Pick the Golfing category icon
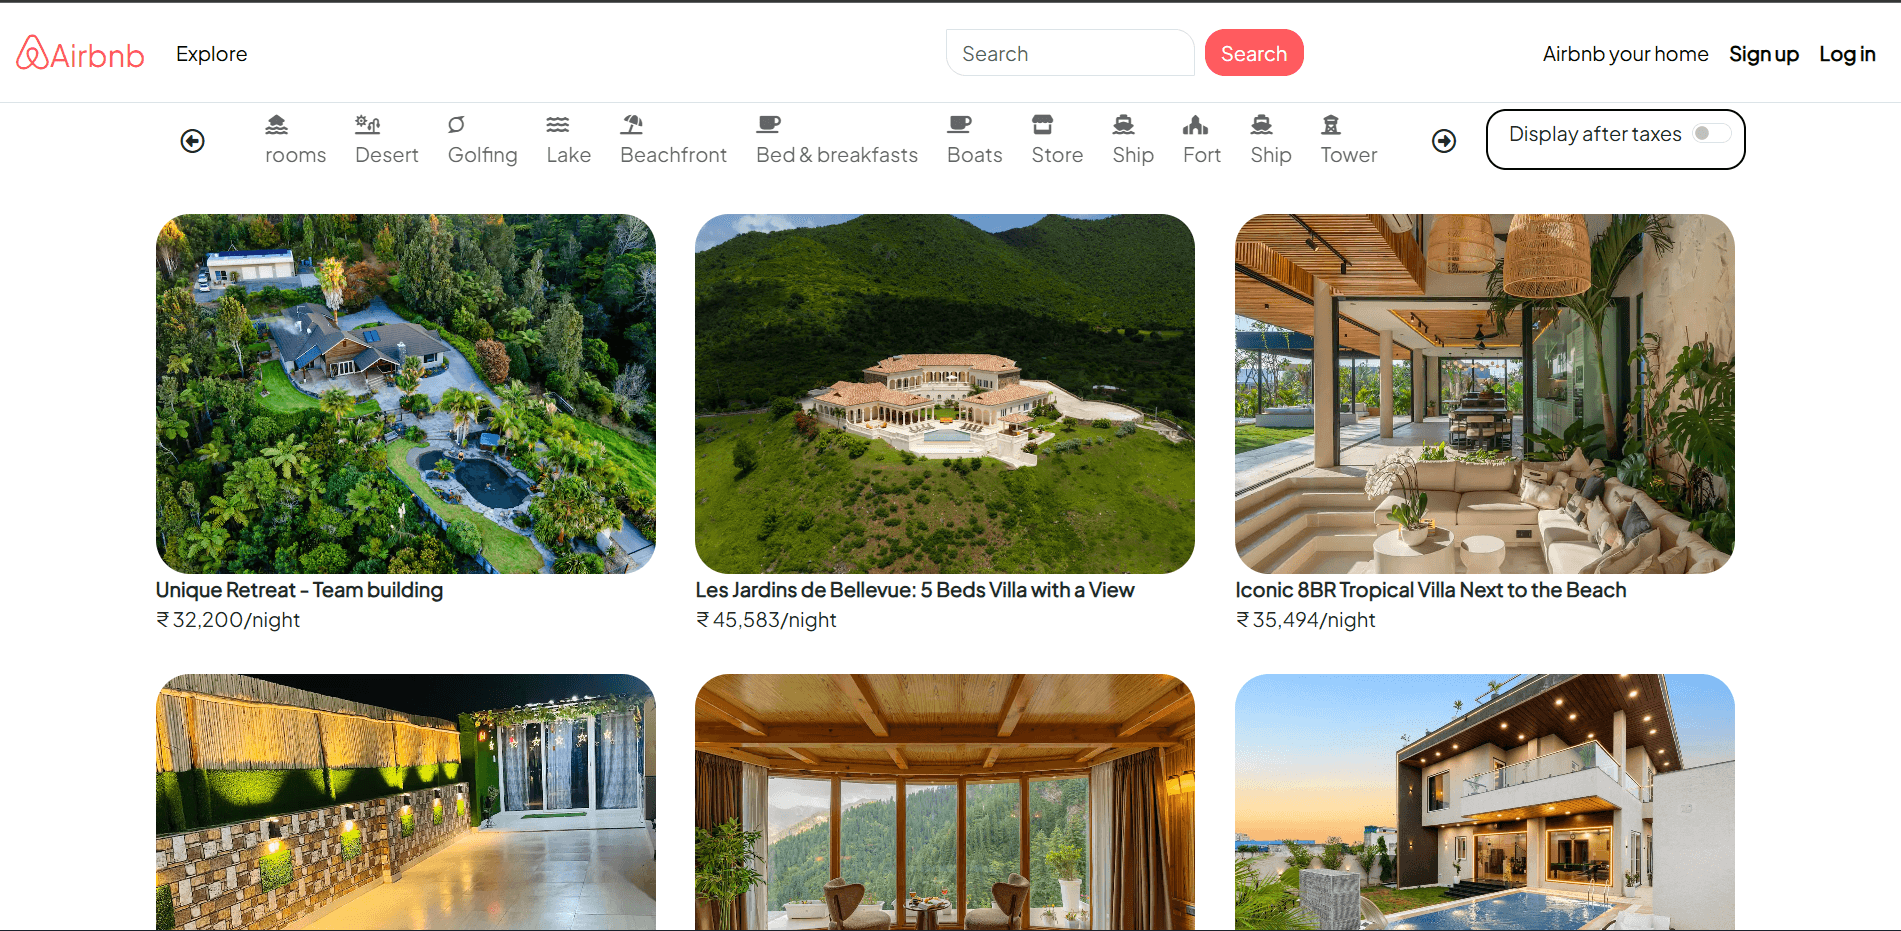1901x931 pixels. pos(456,125)
